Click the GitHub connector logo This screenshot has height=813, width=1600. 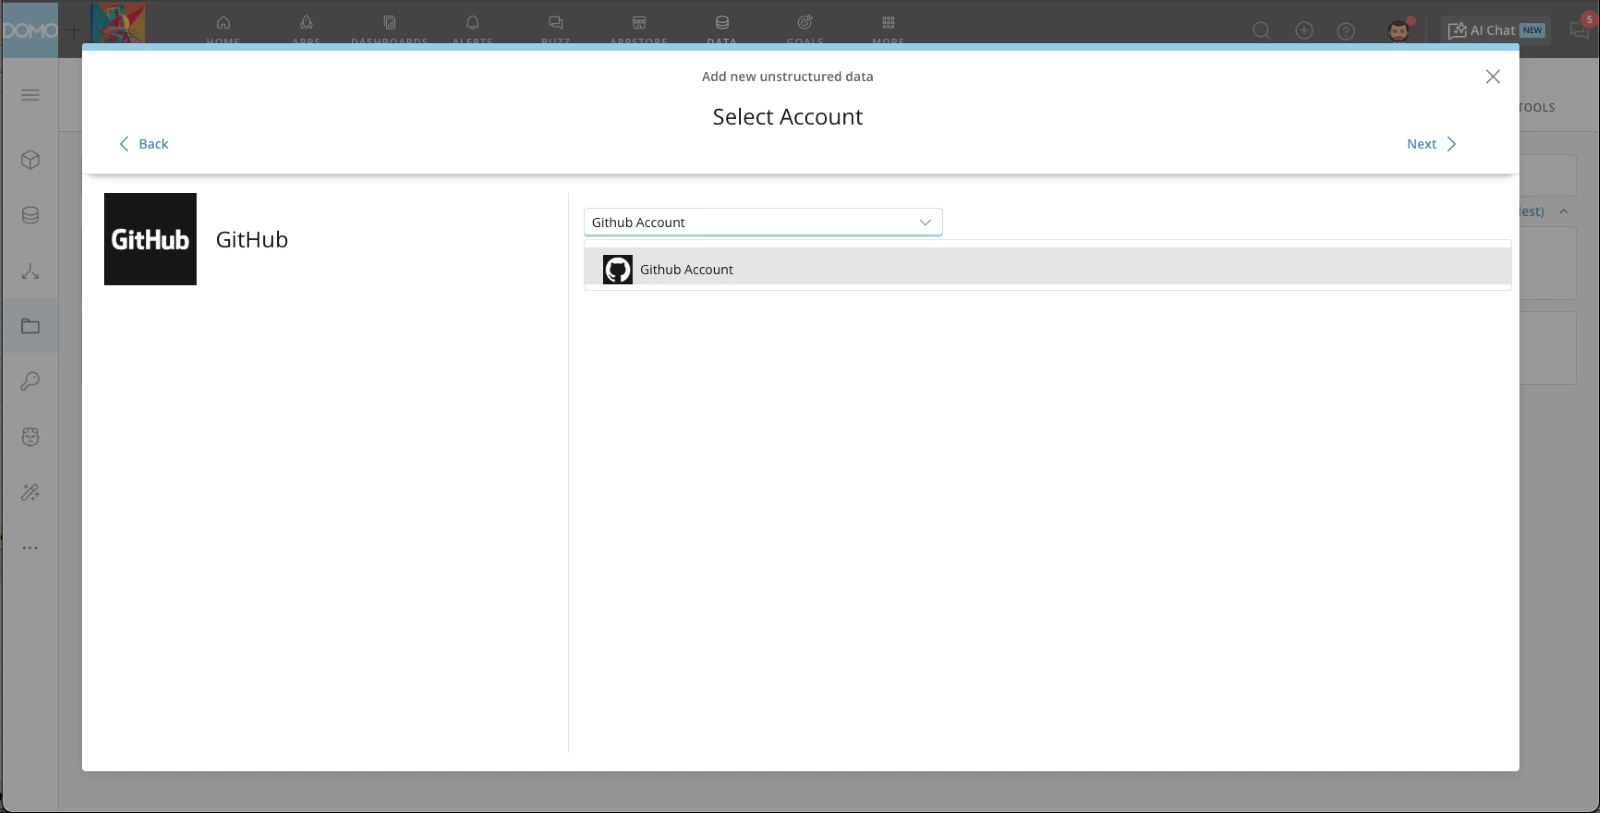pyautogui.click(x=150, y=239)
